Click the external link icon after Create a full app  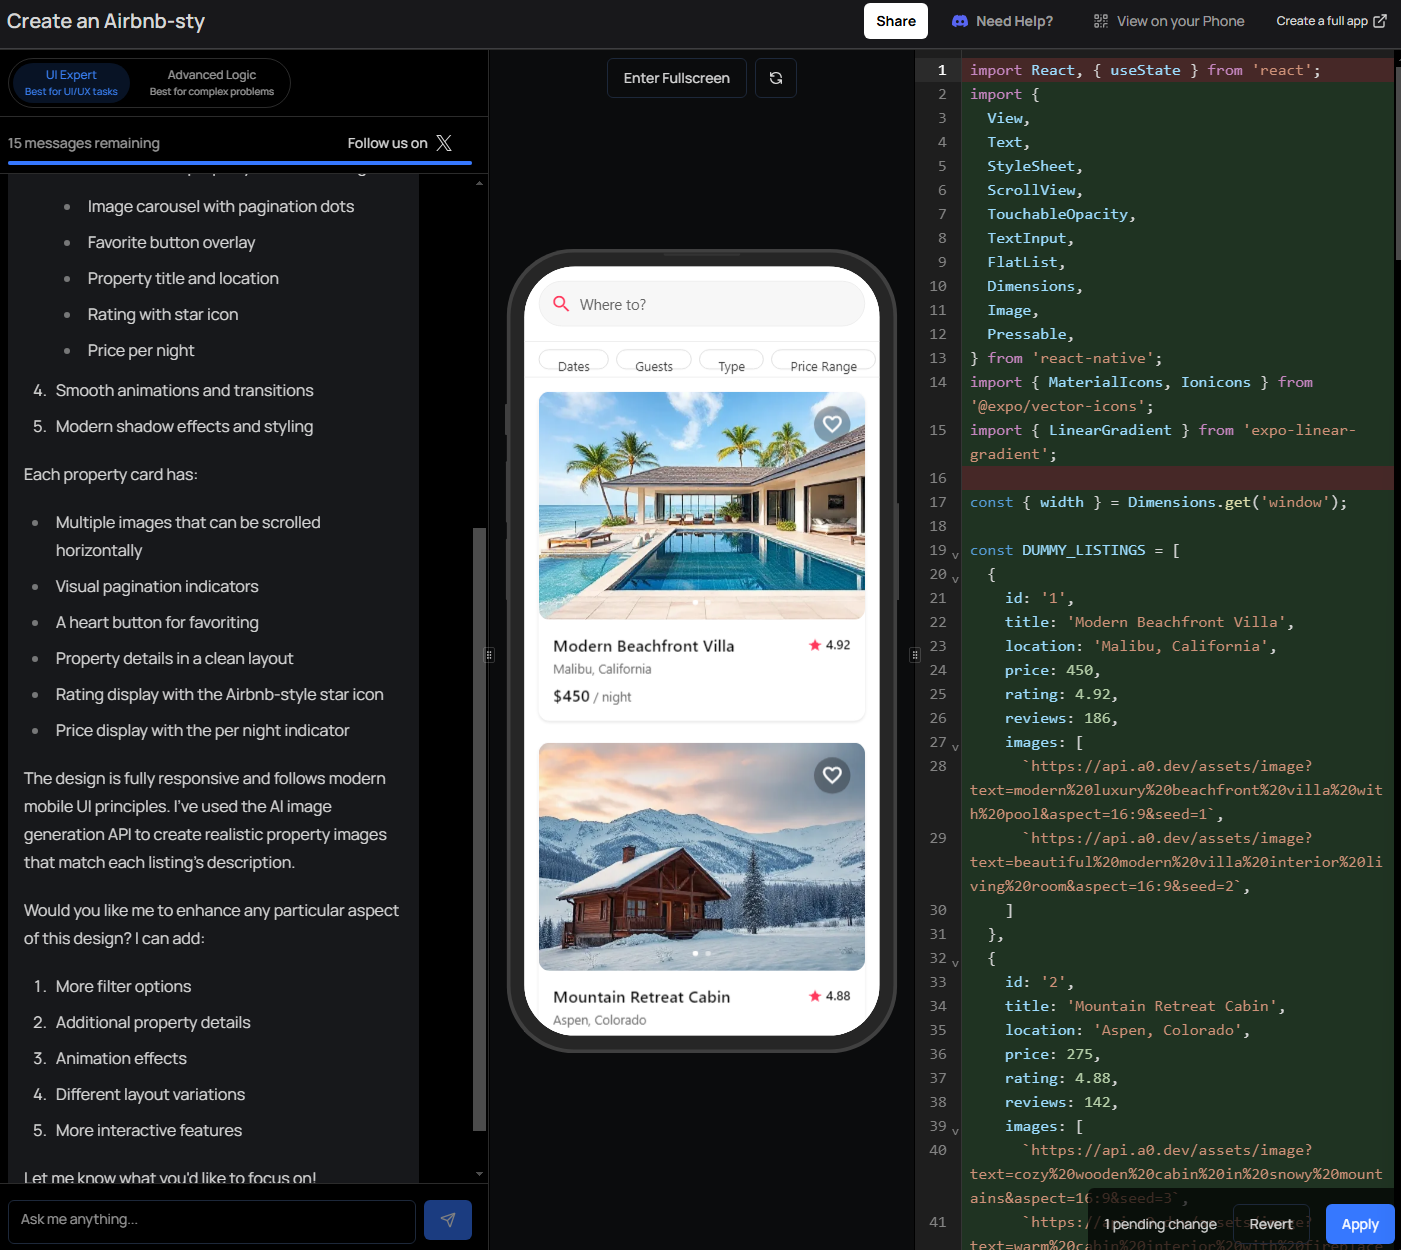(1380, 21)
